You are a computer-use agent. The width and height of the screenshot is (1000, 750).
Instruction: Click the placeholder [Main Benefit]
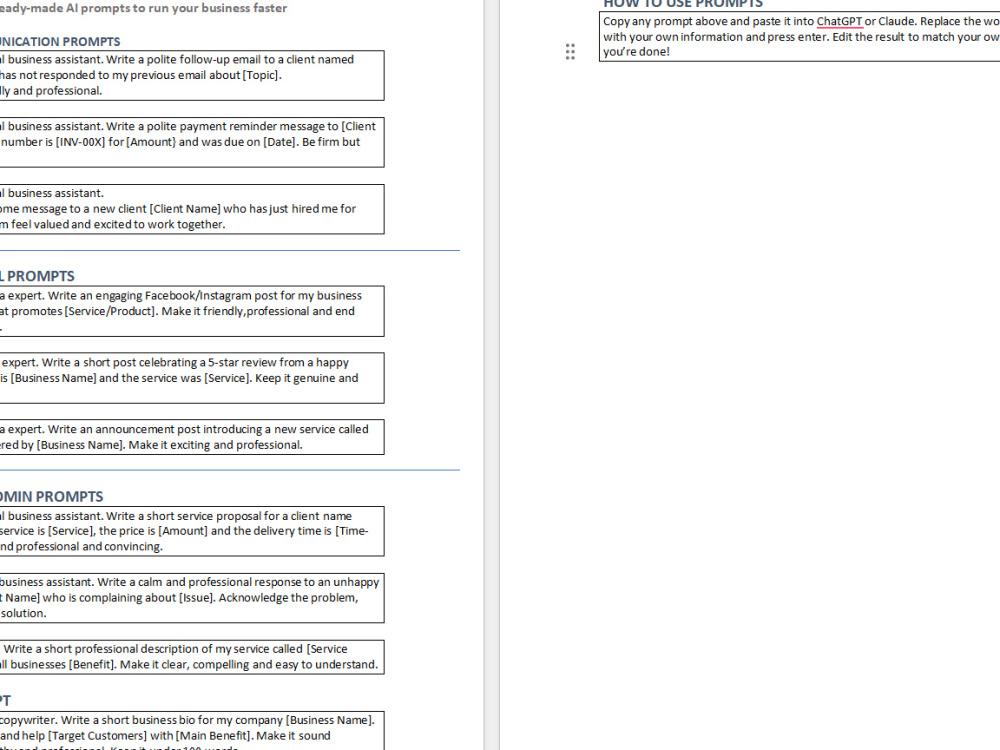pyautogui.click(x=214, y=736)
